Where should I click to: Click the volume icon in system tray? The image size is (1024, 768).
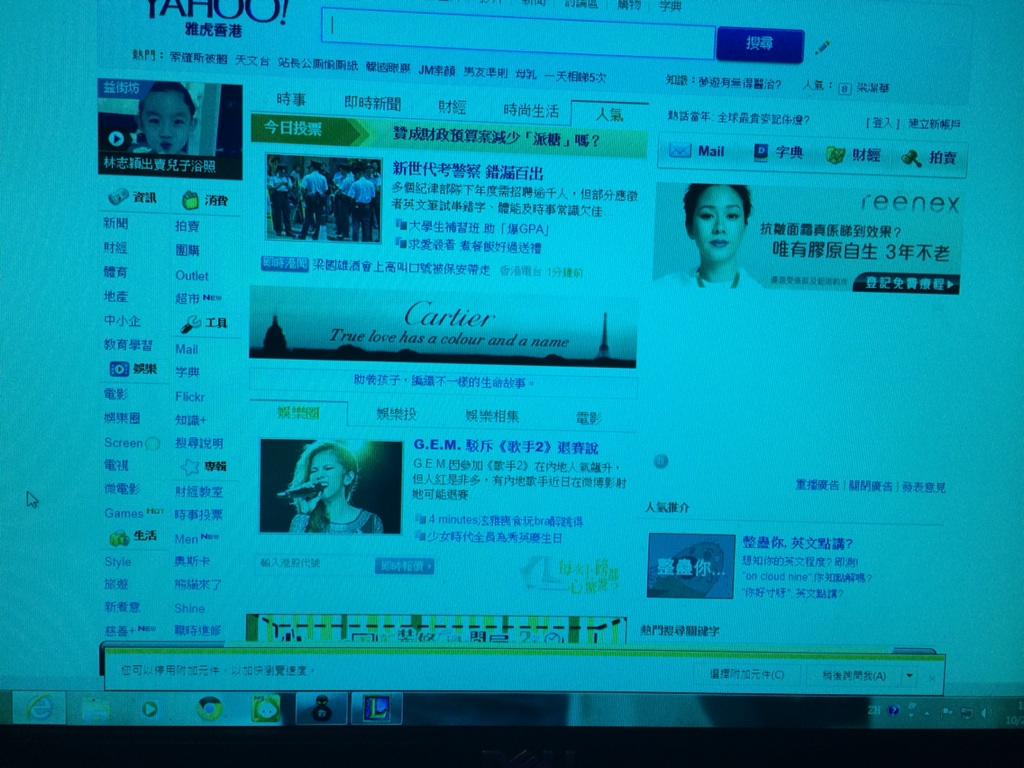(x=985, y=712)
